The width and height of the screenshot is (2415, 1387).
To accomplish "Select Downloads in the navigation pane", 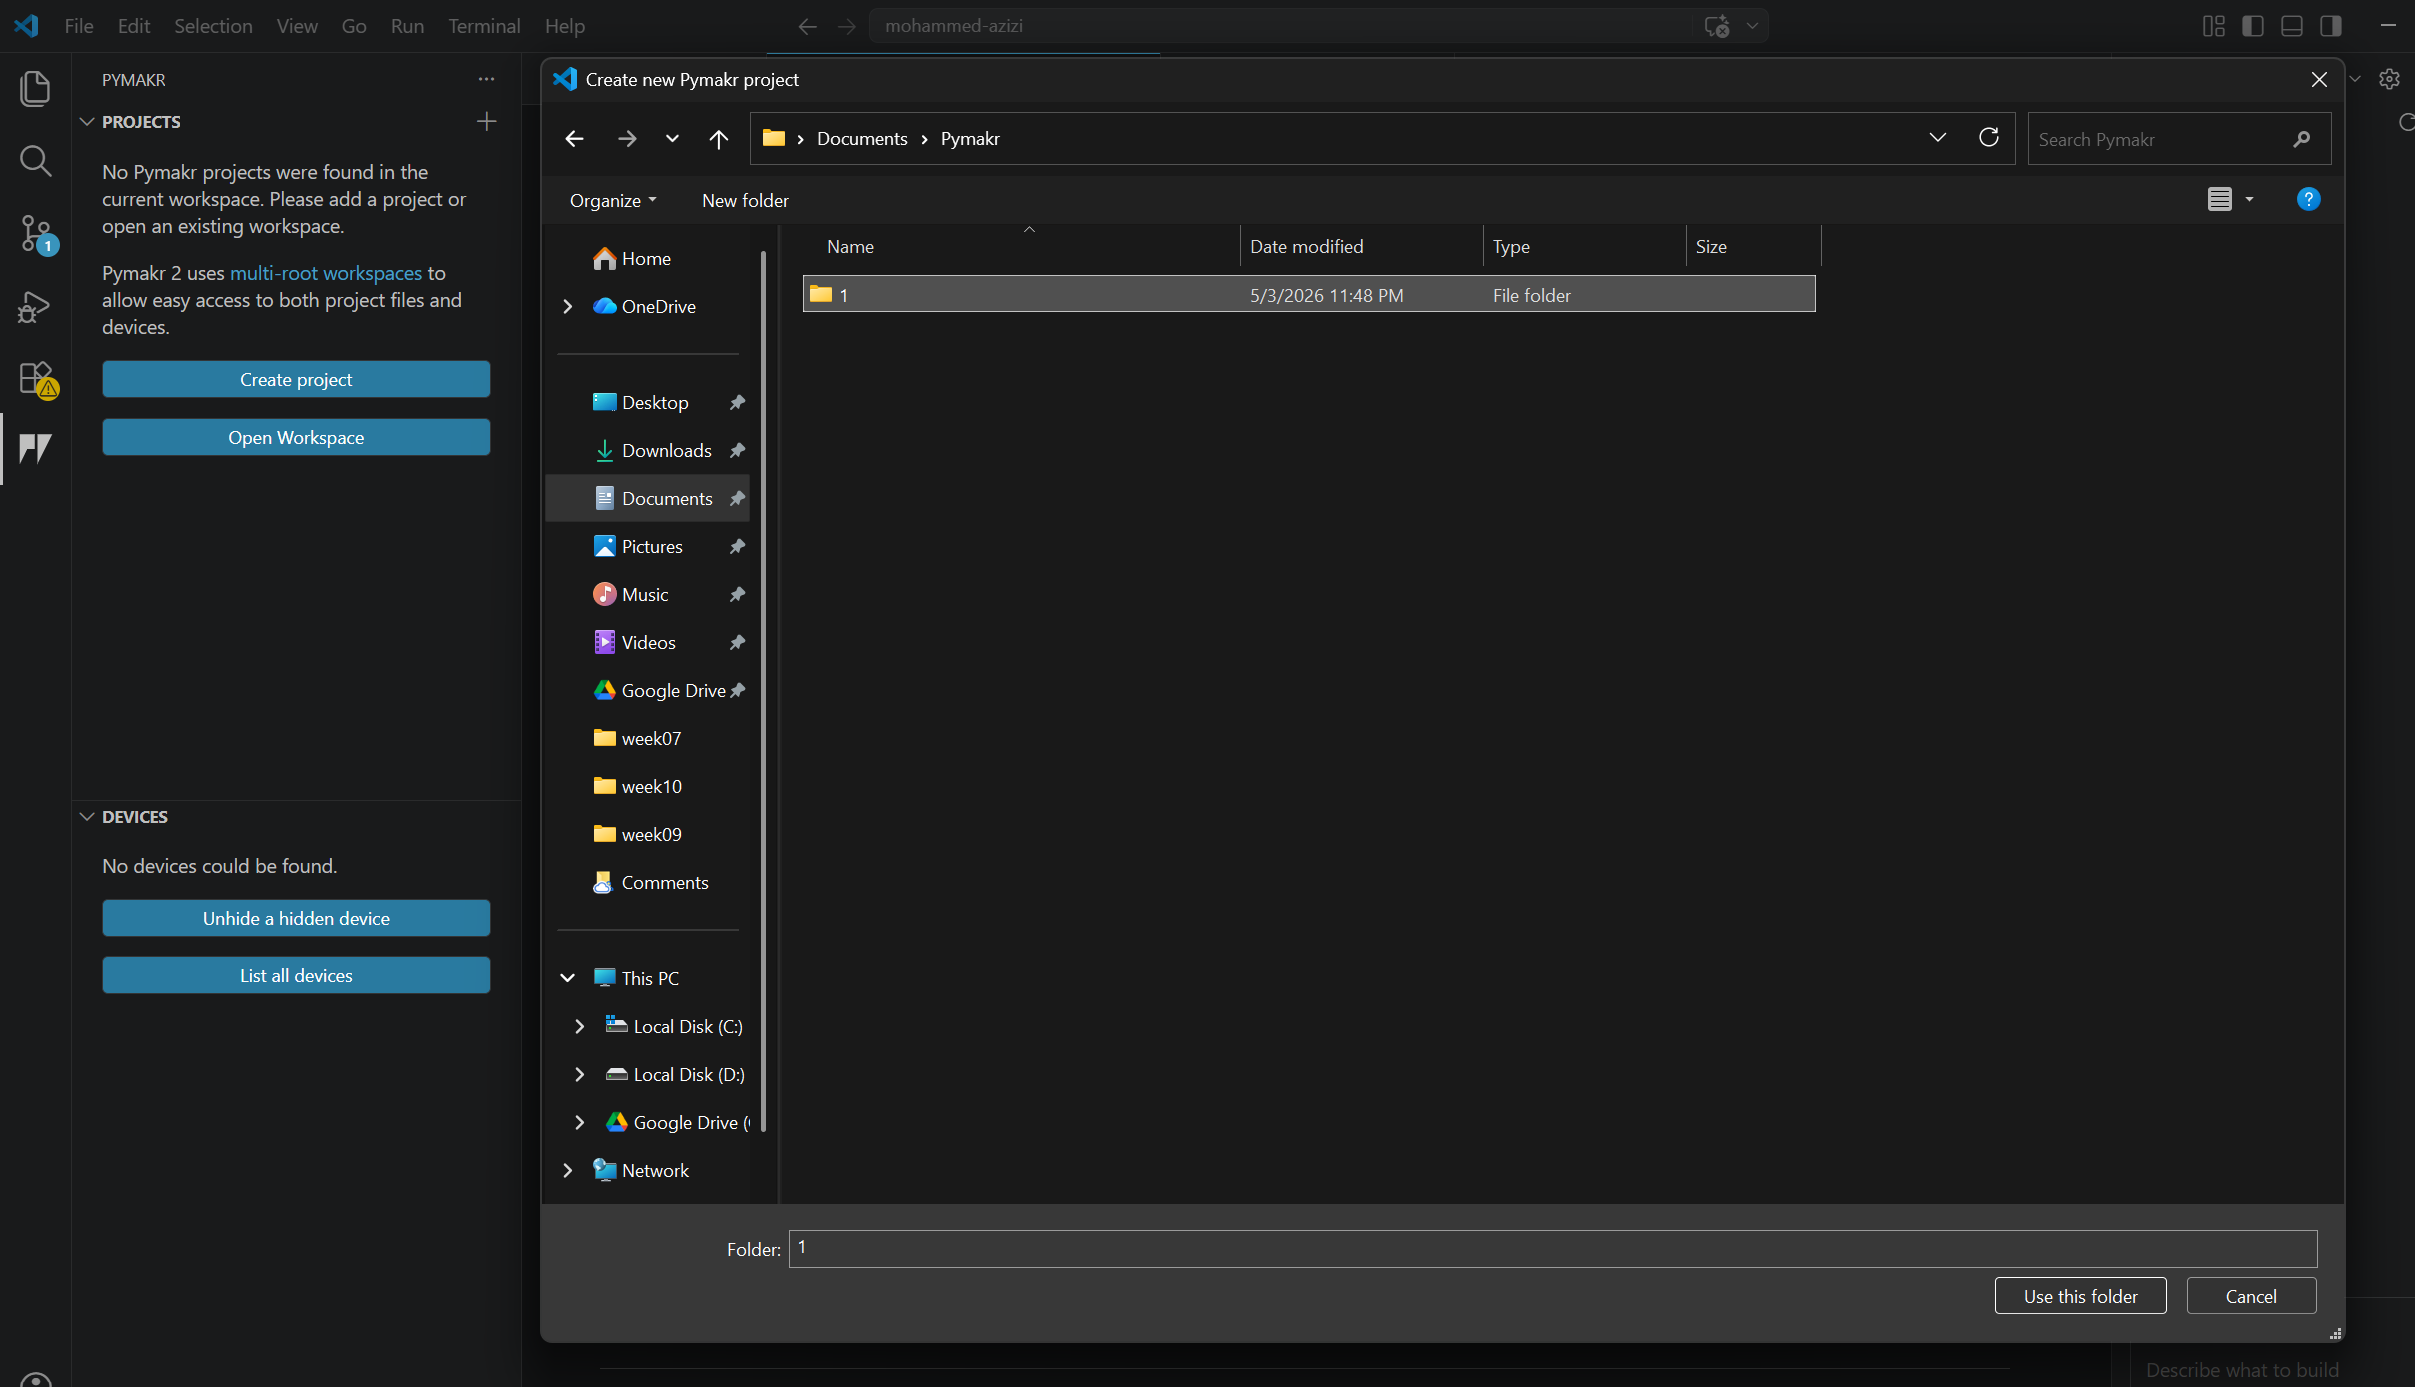I will [648, 450].
